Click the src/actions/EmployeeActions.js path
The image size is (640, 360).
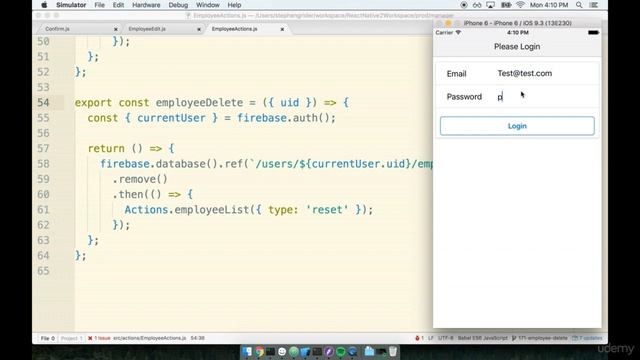150,338
